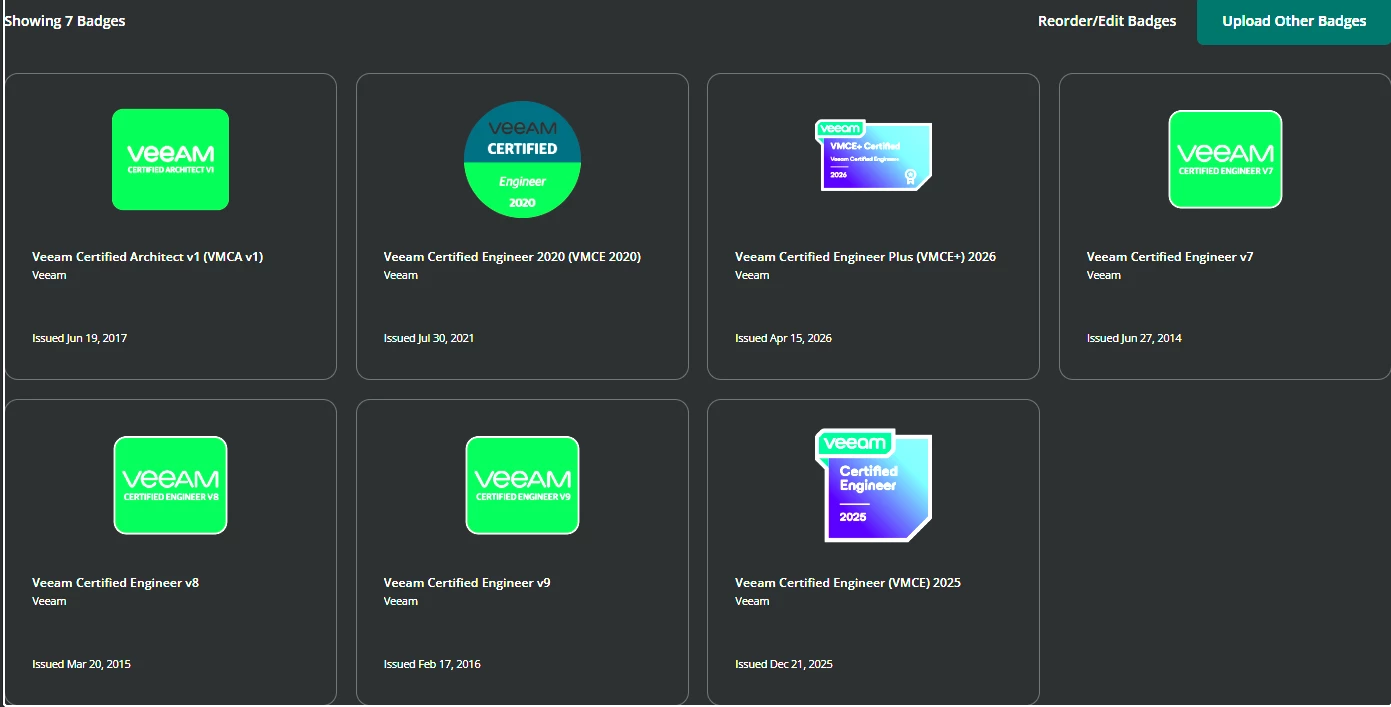1391x707 pixels.
Task: Click the Certified Engineer V7 badge image
Action: click(x=1225, y=159)
